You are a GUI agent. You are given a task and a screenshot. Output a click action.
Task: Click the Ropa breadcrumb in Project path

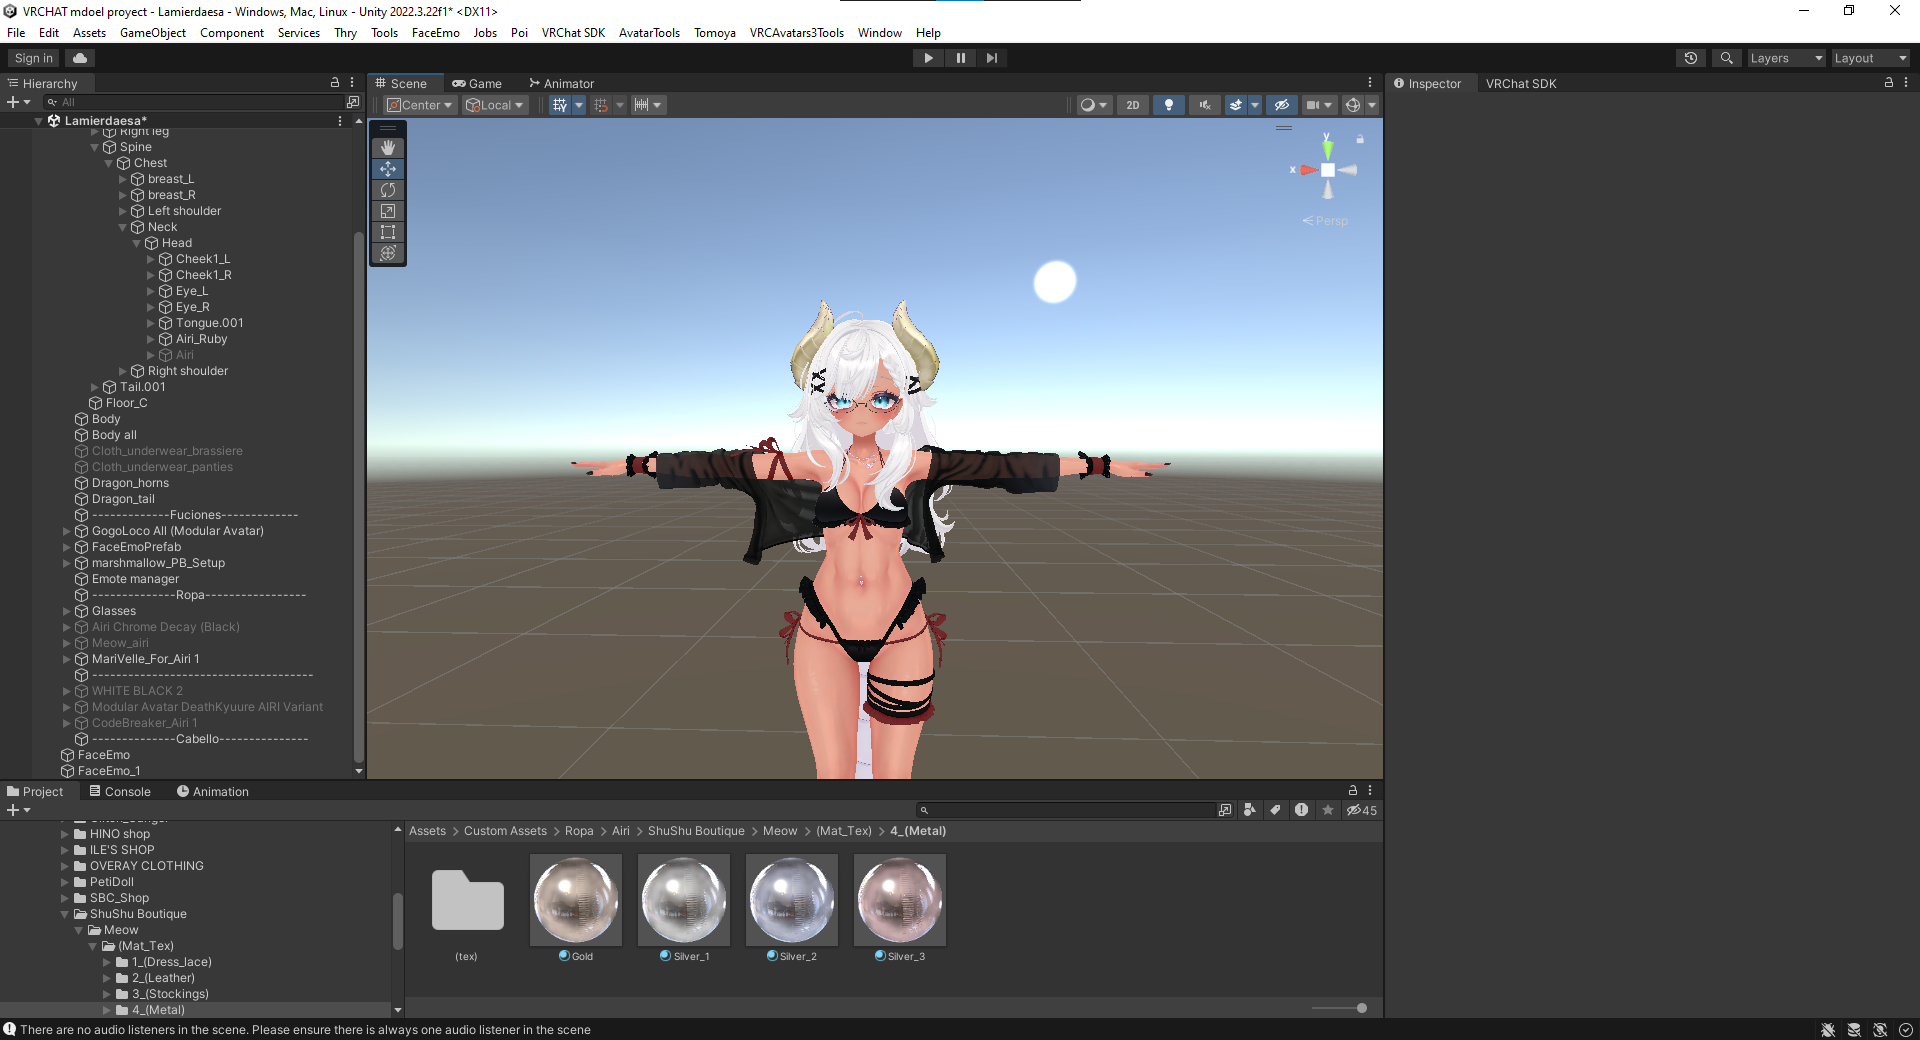point(579,831)
